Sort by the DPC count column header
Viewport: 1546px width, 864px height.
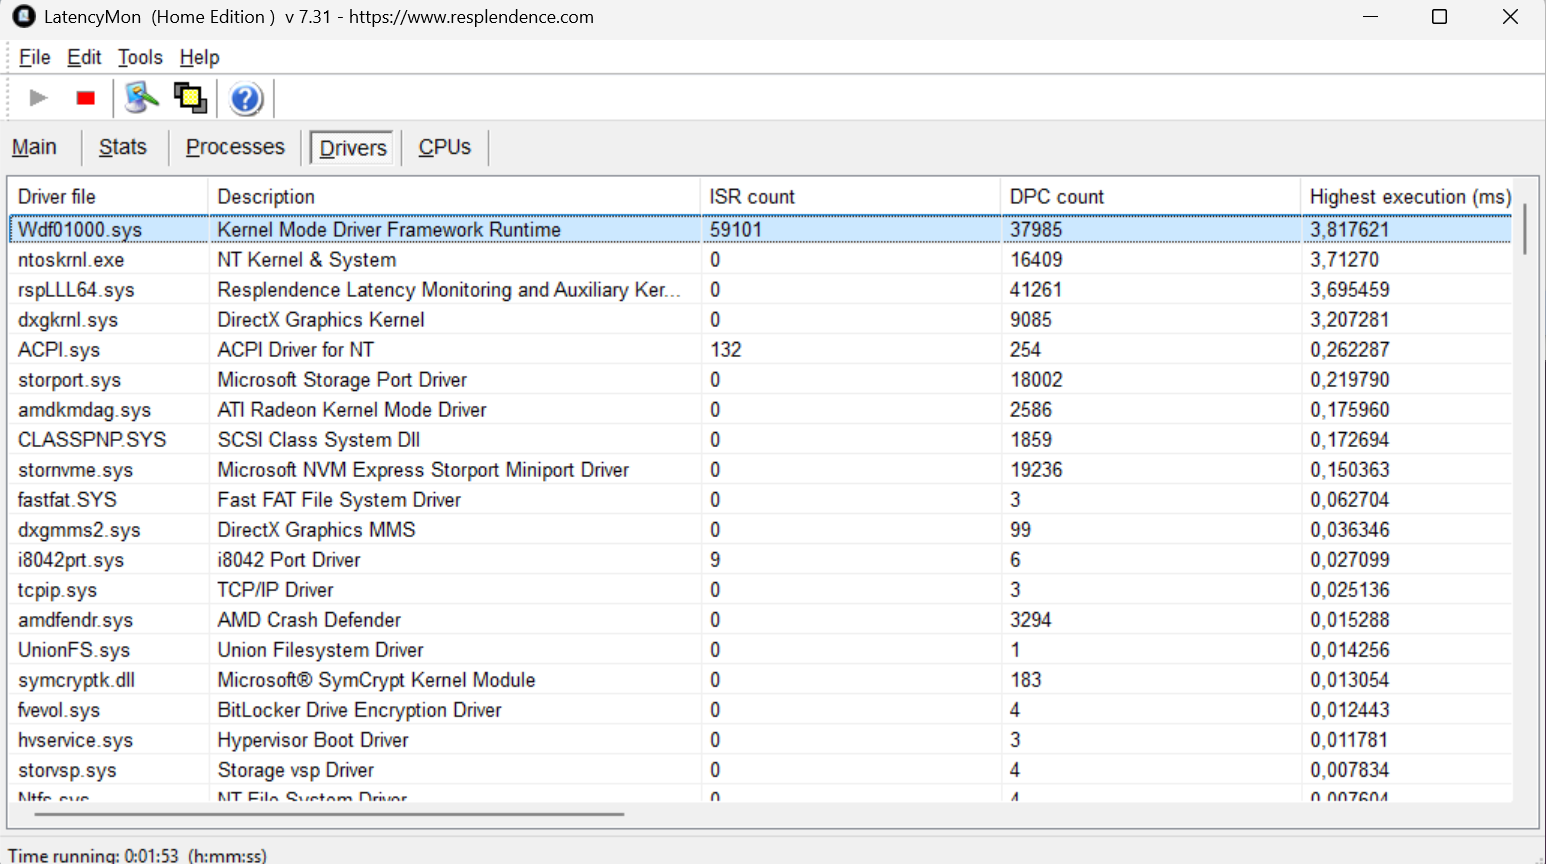pyautogui.click(x=1150, y=197)
